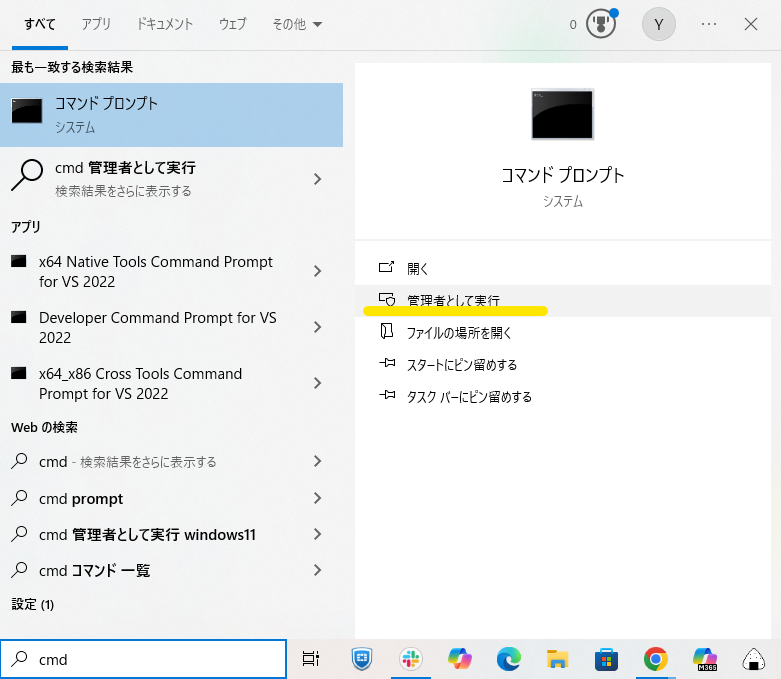The height and width of the screenshot is (679, 781).
Task: Click the magnifier icon beside cmd コマンド 一覧
Action: pos(19,570)
